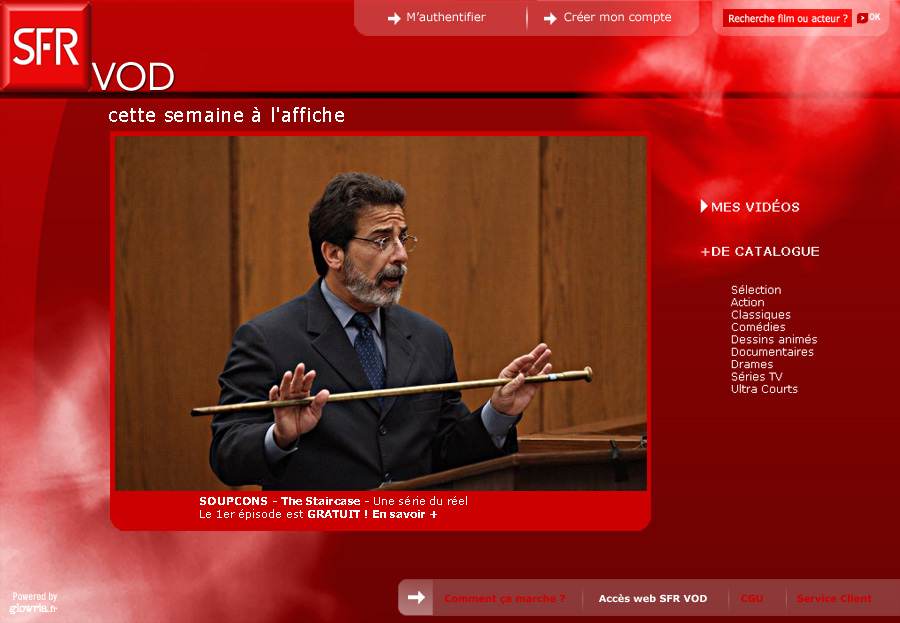Screen dimensions: 900x623
Task: Click the triangle icon next to Mes Vidéos
Action: [704, 206]
